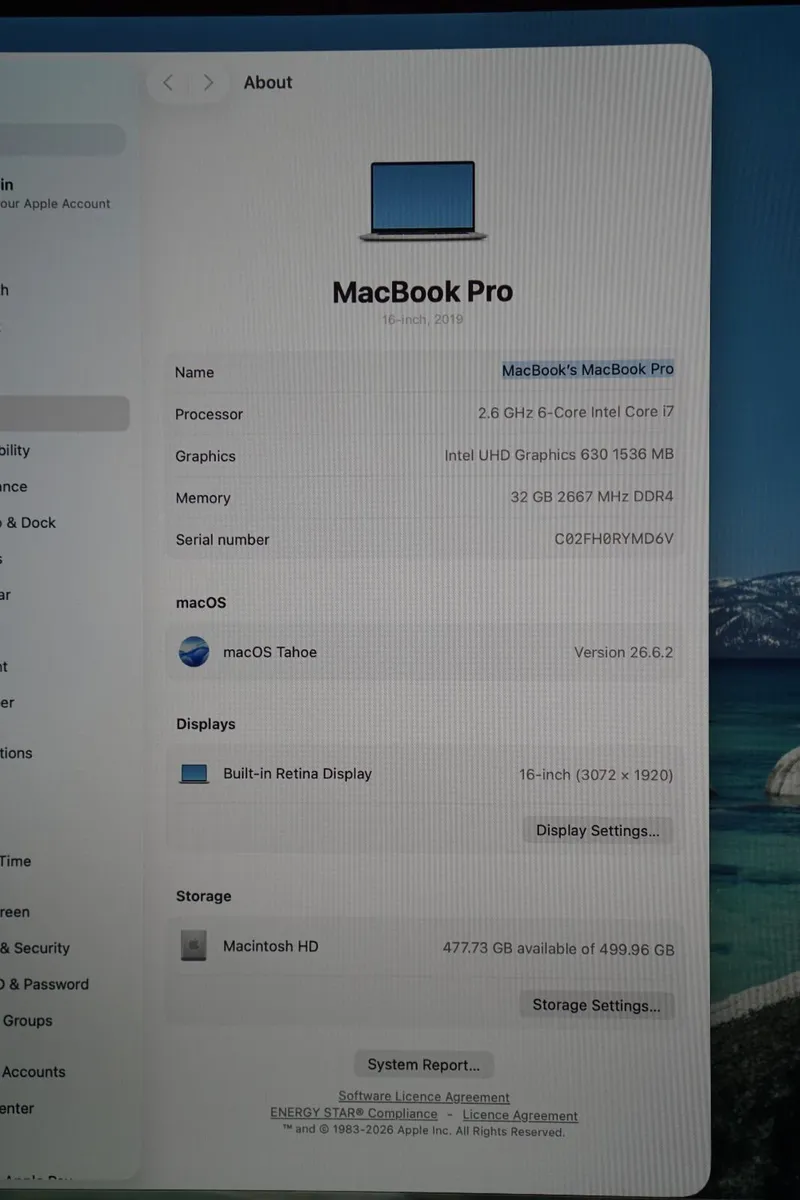Open the ENERGY STAR Compliance link
The width and height of the screenshot is (800, 1200).
[x=354, y=1114]
